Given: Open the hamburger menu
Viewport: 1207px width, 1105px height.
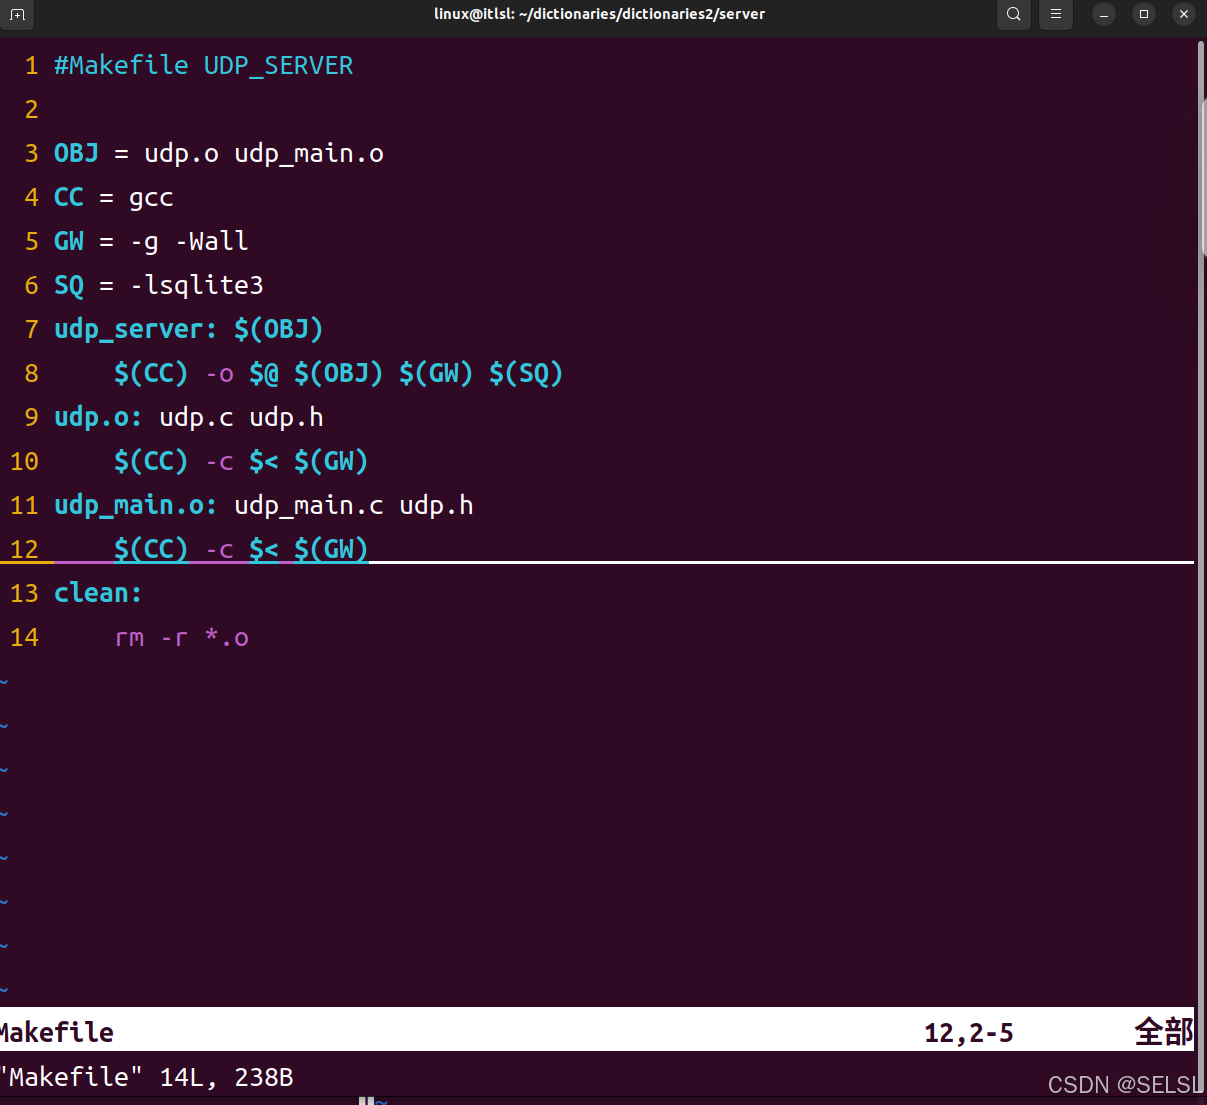Looking at the screenshot, I should point(1056,14).
